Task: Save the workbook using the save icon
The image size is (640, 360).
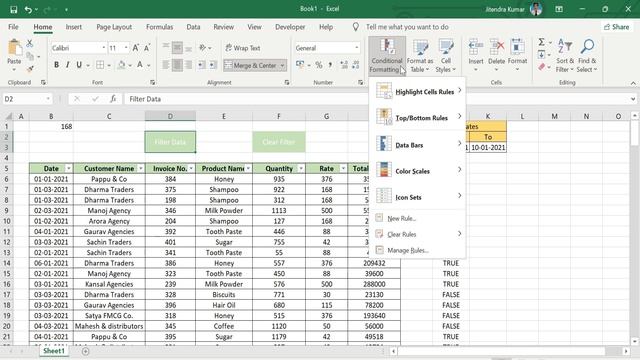Action: (x=13, y=9)
